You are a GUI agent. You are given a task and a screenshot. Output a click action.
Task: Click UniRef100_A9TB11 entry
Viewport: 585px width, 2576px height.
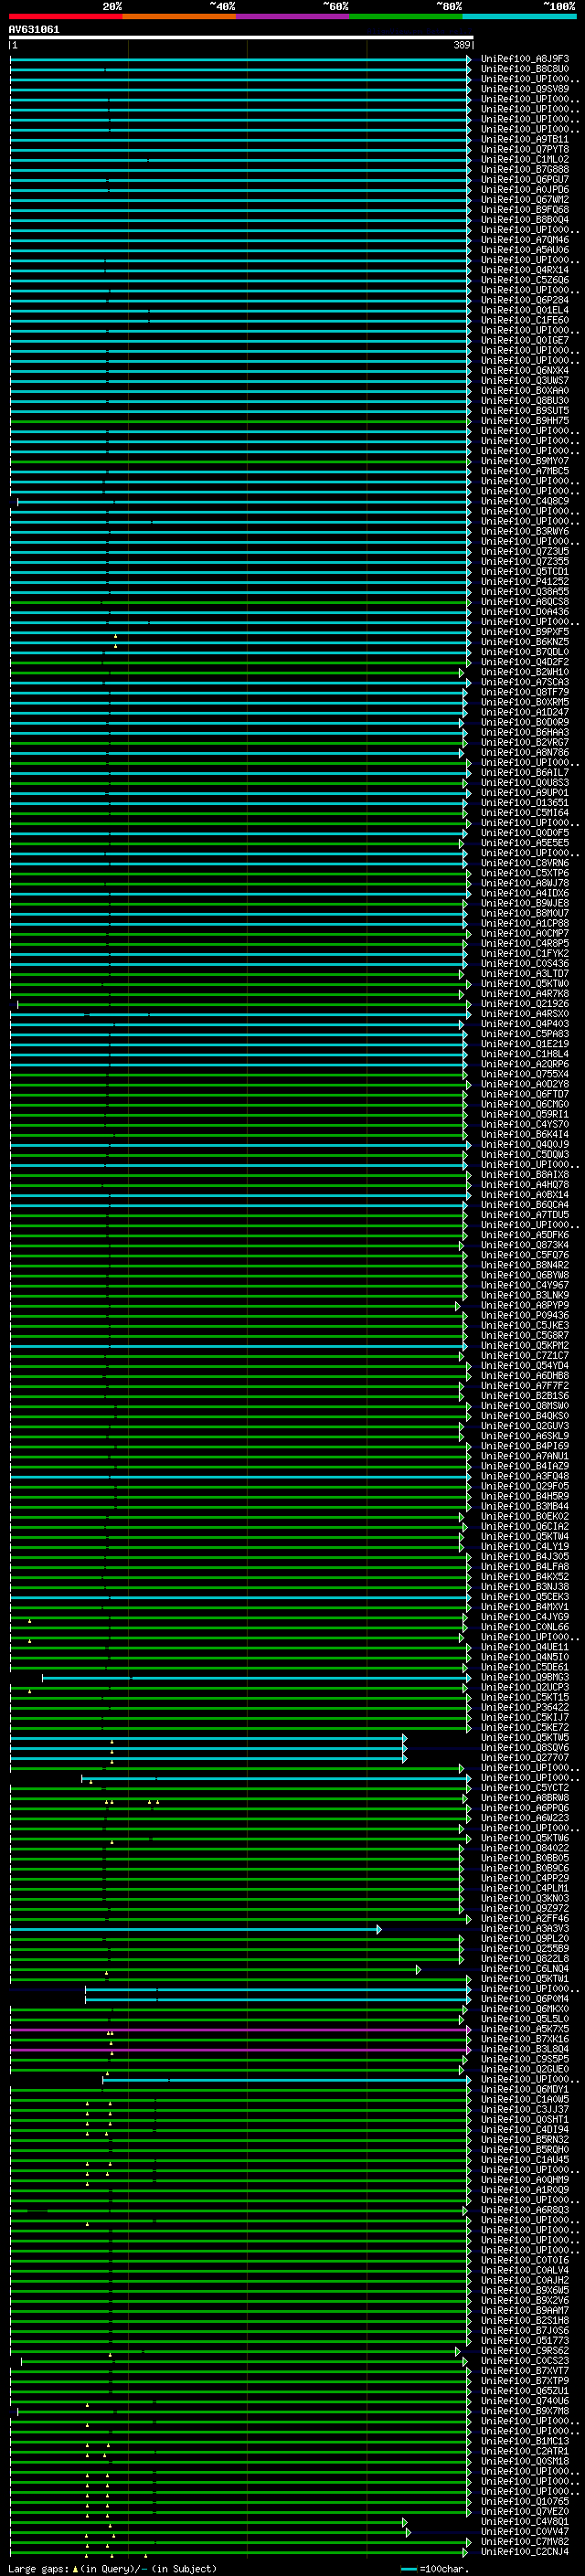(x=525, y=139)
